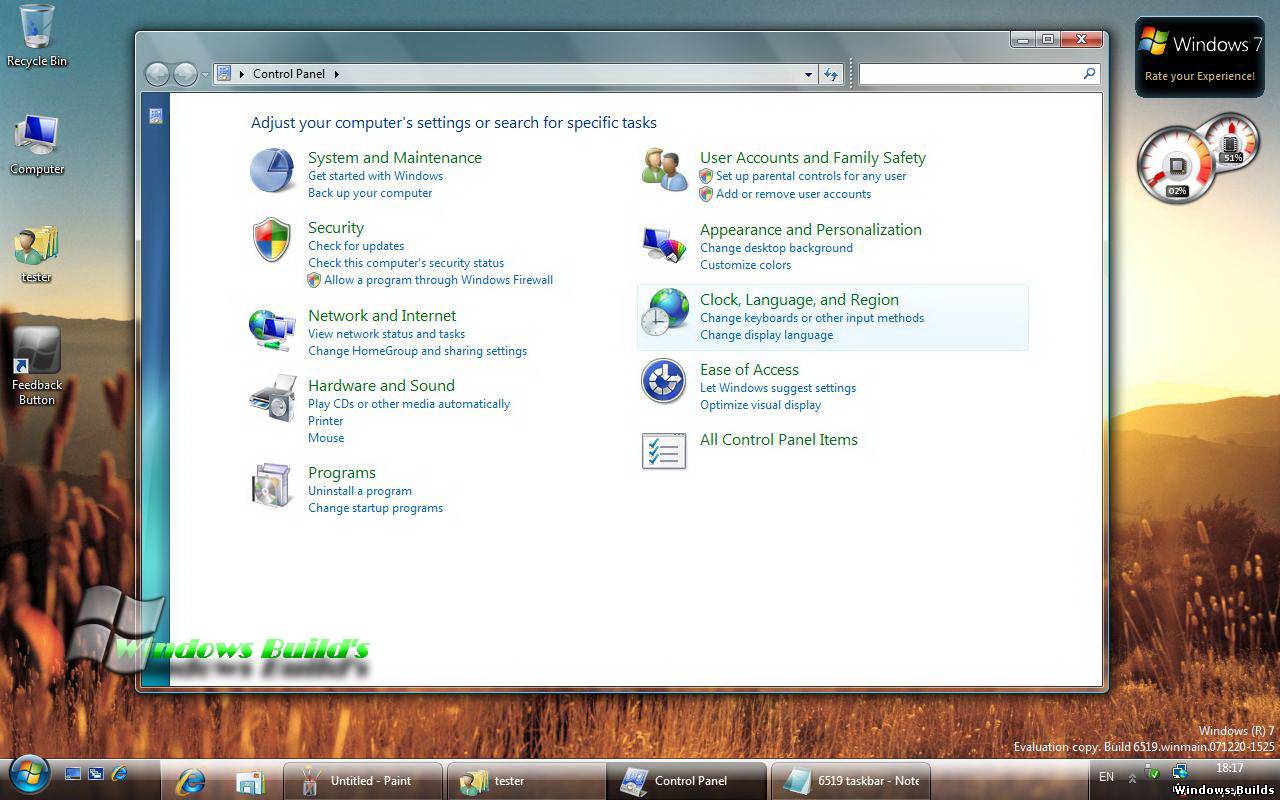Click Set up parental controls for any user
The height and width of the screenshot is (800, 1280).
click(811, 176)
